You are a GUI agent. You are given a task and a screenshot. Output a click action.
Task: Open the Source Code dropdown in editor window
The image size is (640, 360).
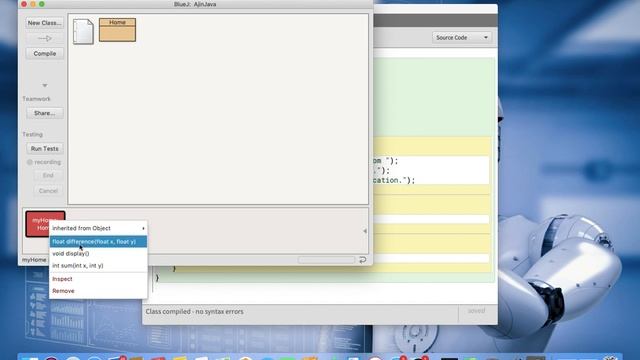[462, 38]
